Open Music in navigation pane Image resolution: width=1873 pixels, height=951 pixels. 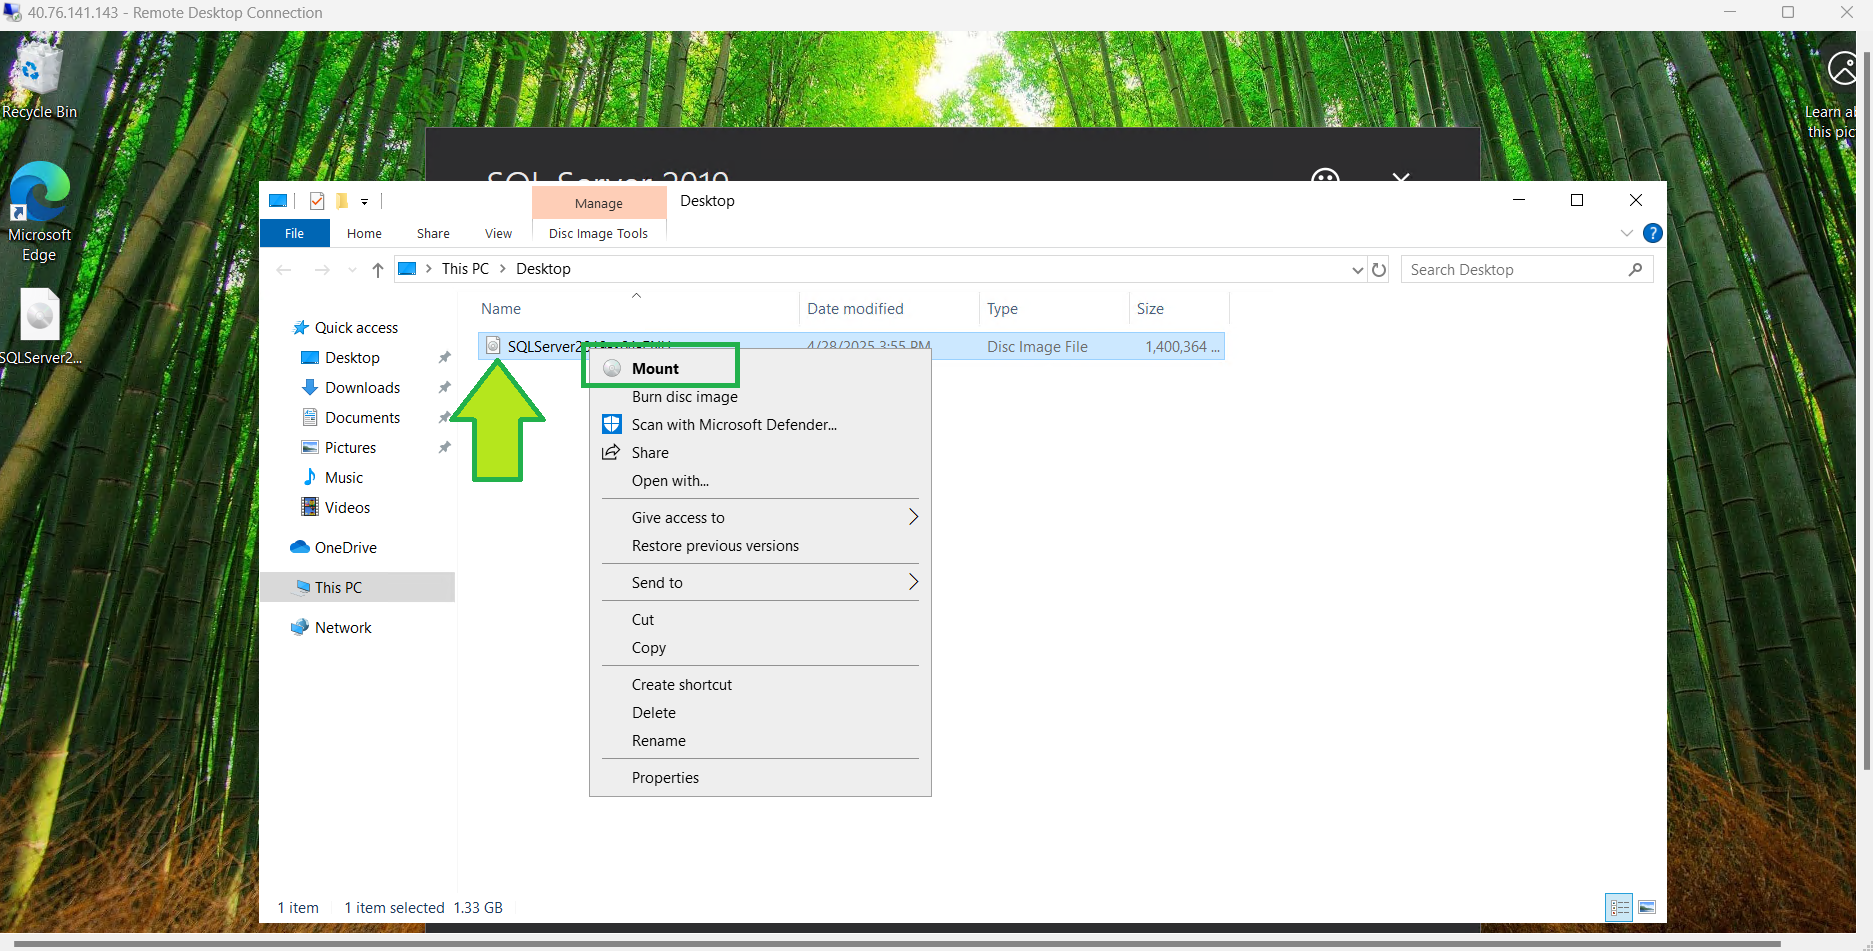coord(344,478)
